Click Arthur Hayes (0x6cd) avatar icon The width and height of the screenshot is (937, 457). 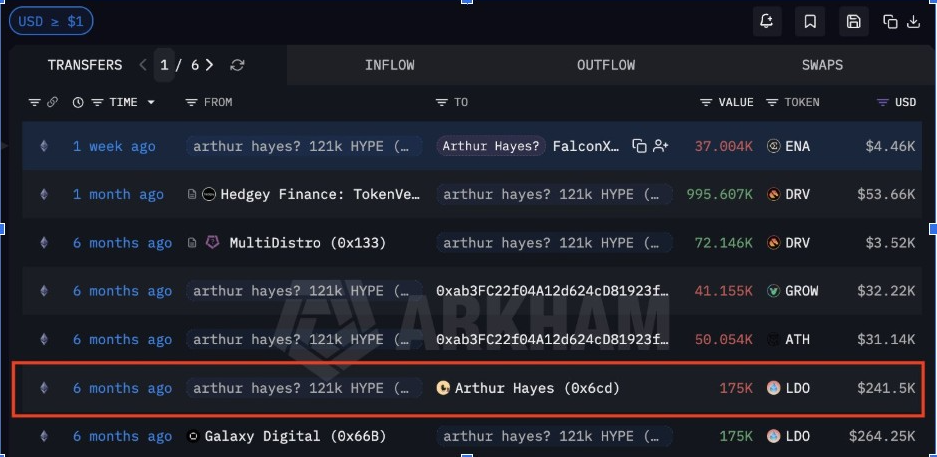tap(443, 388)
